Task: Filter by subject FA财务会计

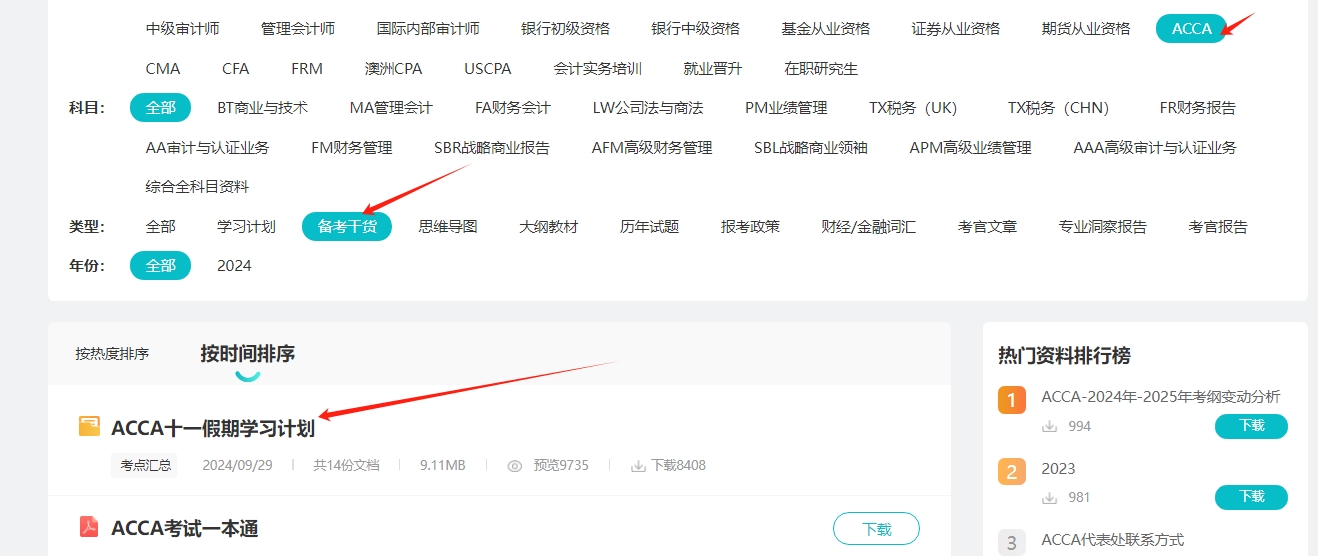Action: click(x=513, y=108)
